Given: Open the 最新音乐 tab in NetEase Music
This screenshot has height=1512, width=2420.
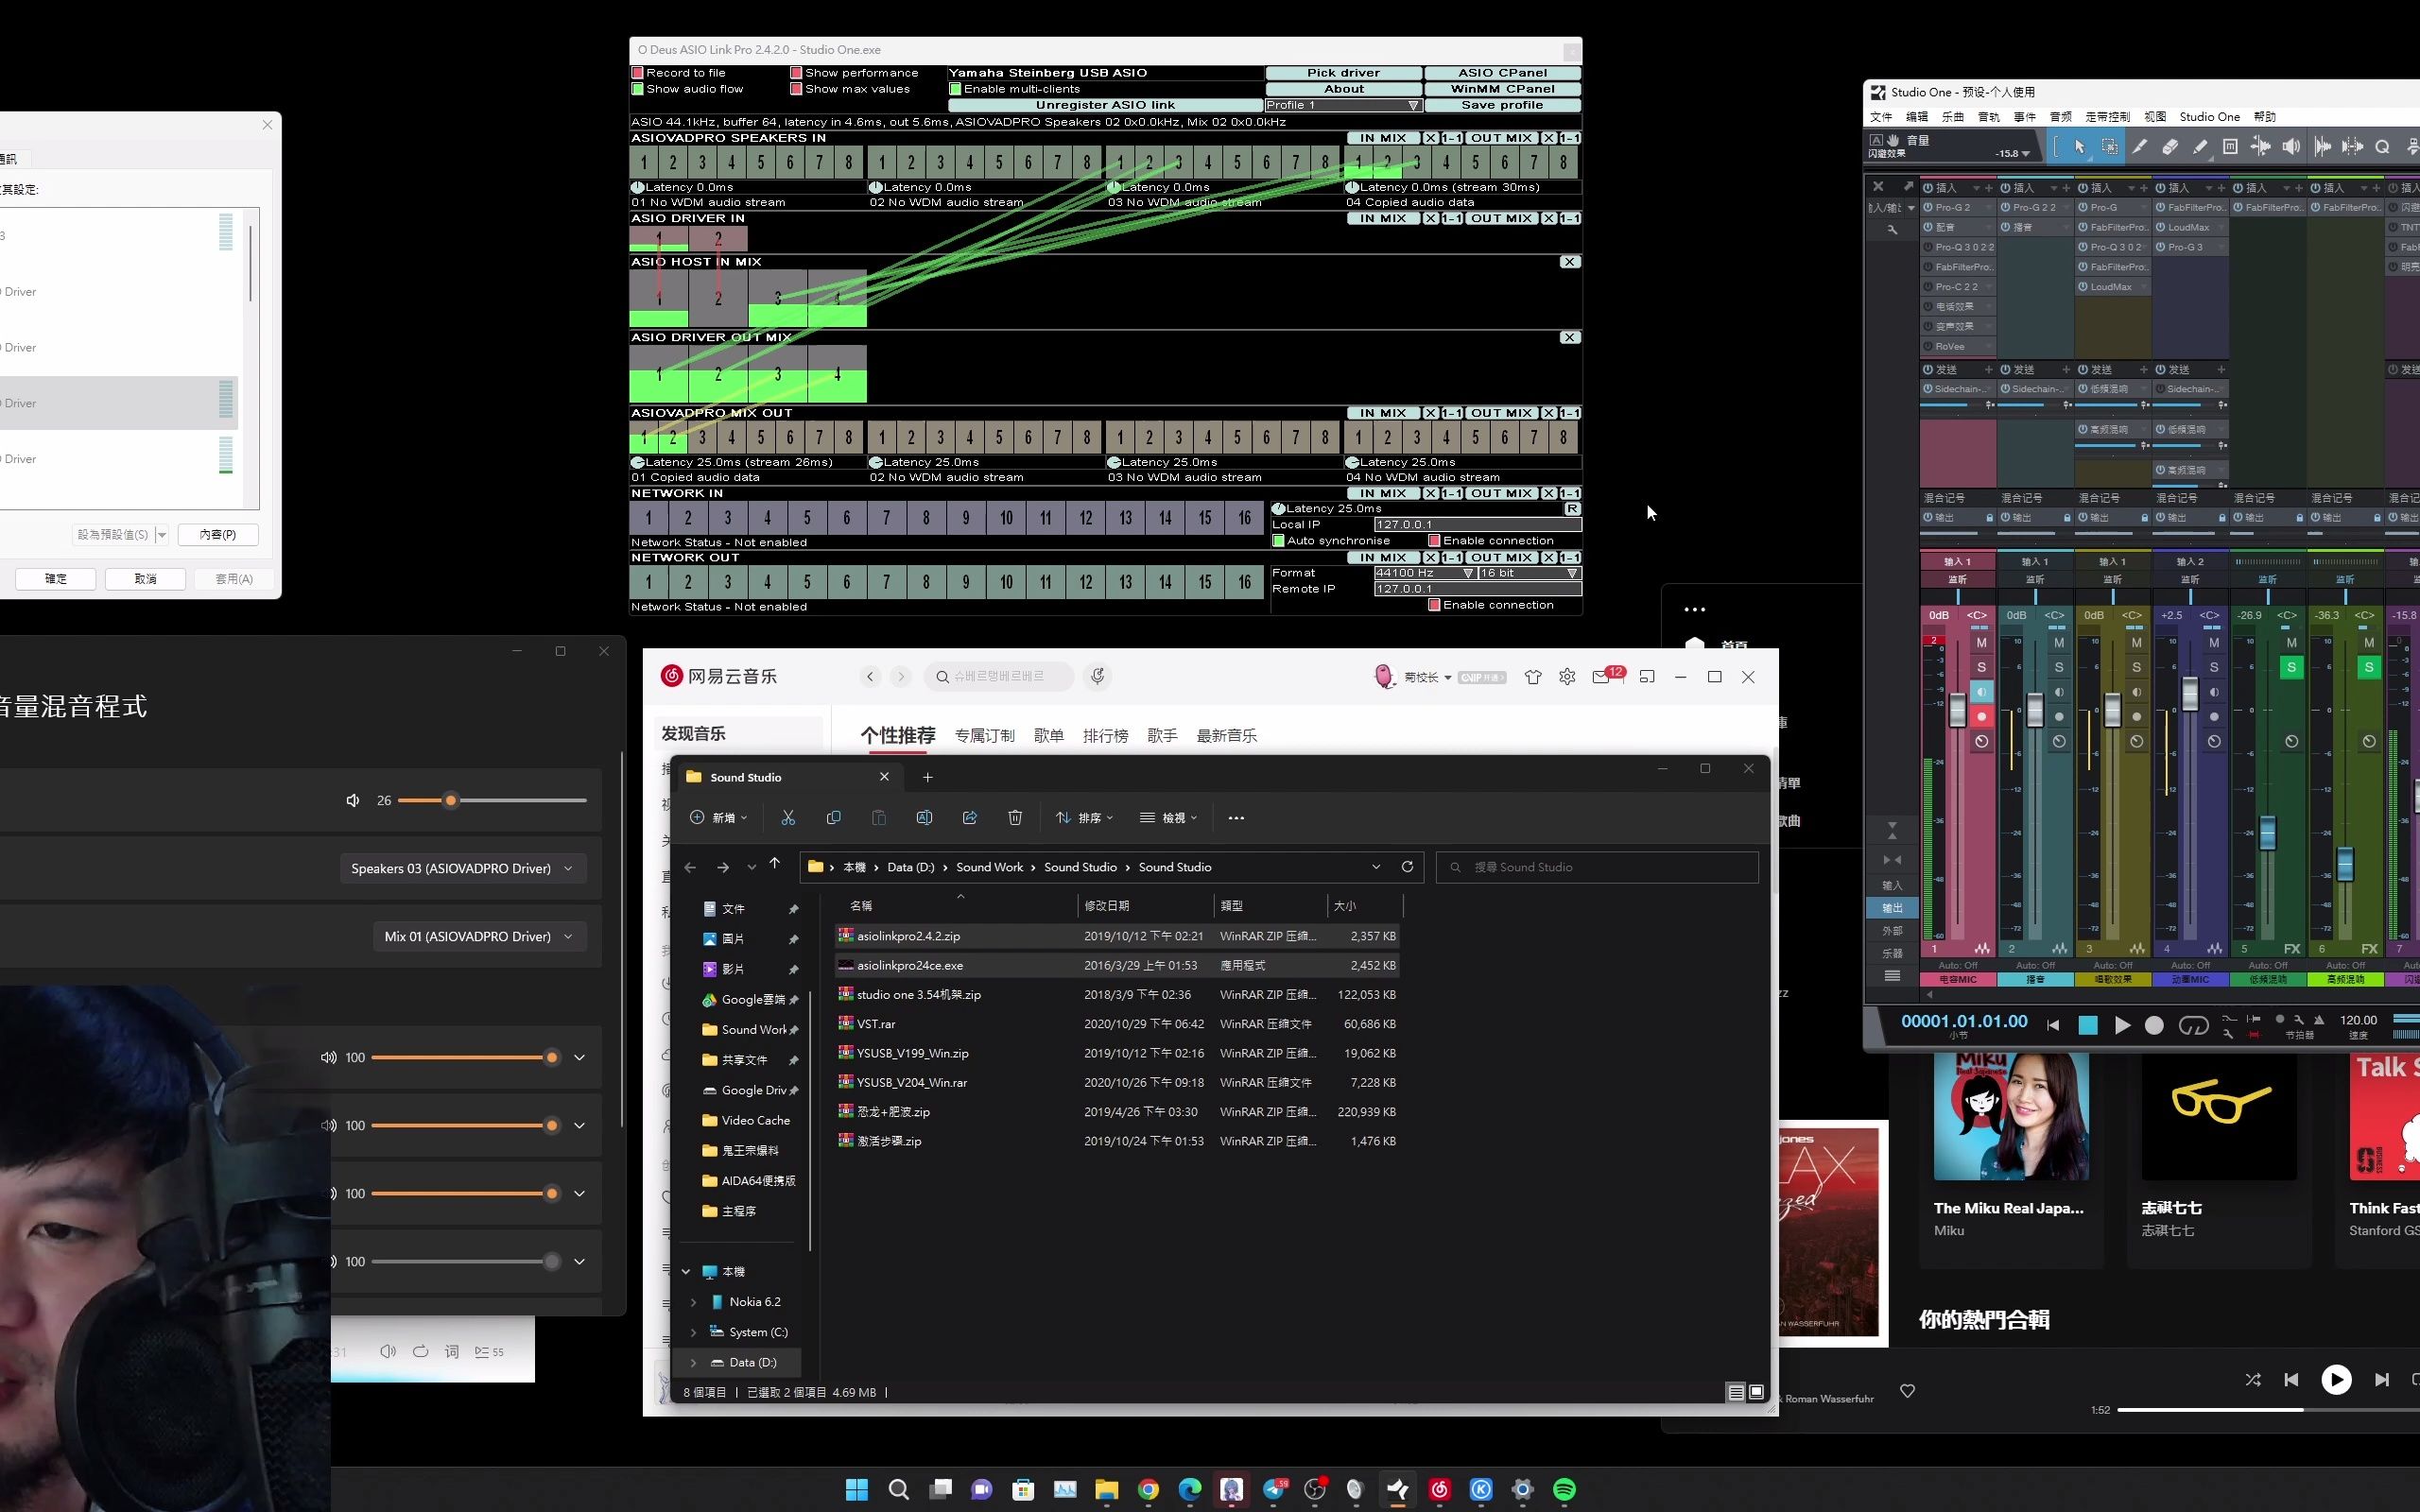Looking at the screenshot, I should click(1226, 736).
